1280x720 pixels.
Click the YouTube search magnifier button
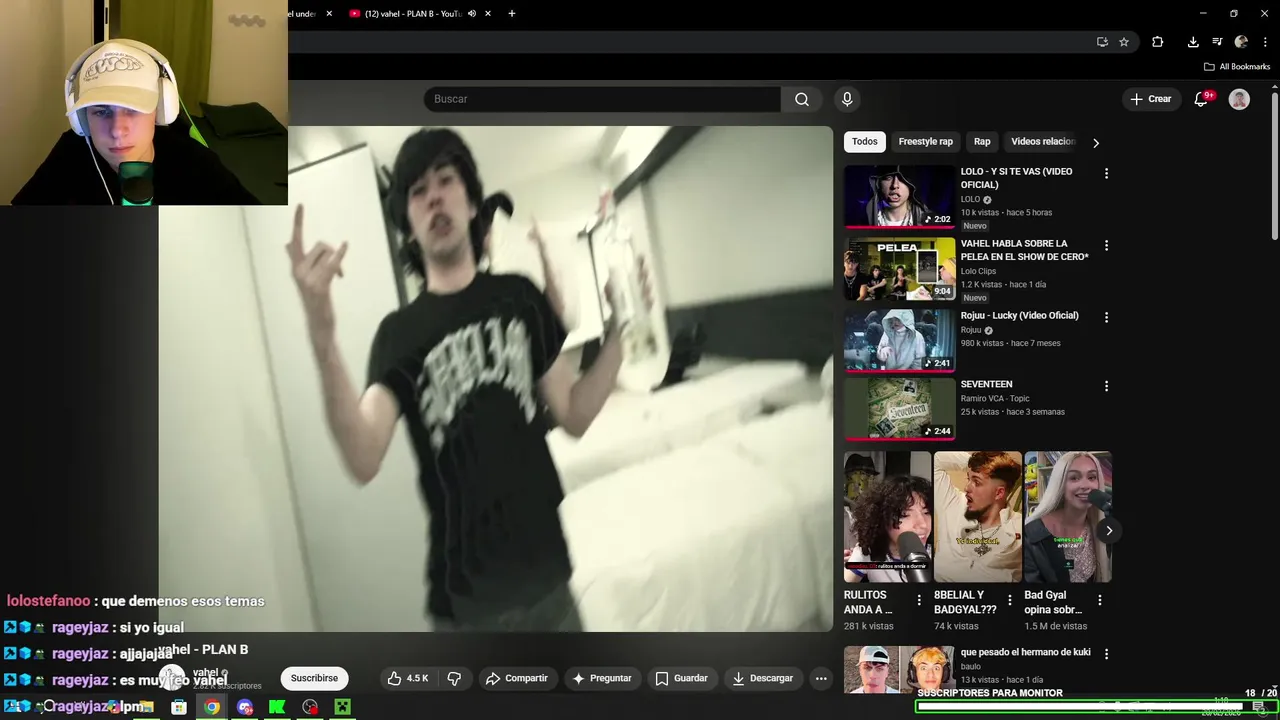point(801,99)
